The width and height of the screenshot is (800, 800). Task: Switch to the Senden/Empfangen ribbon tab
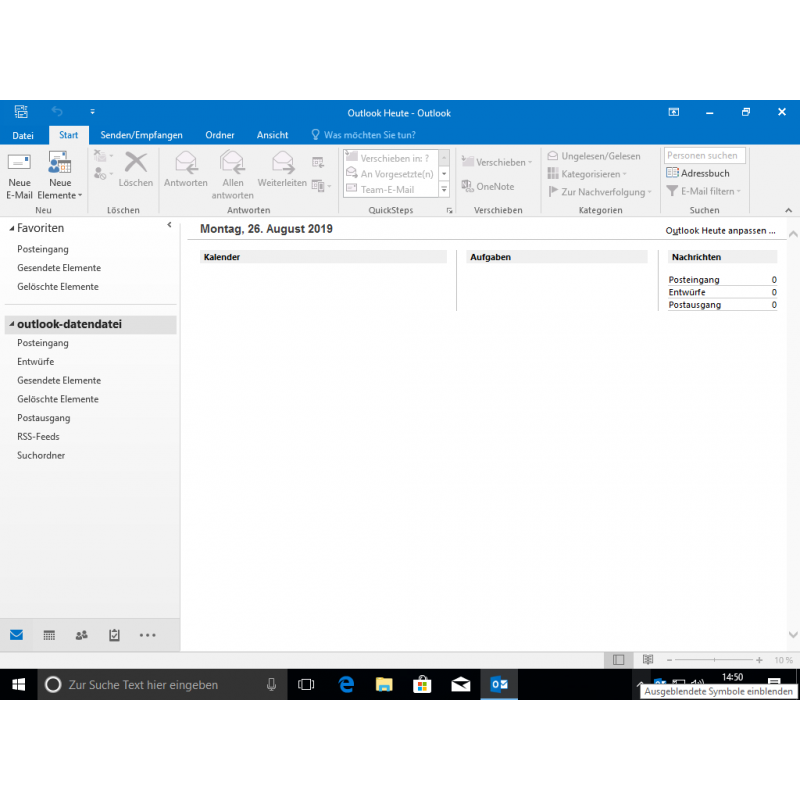click(x=141, y=135)
